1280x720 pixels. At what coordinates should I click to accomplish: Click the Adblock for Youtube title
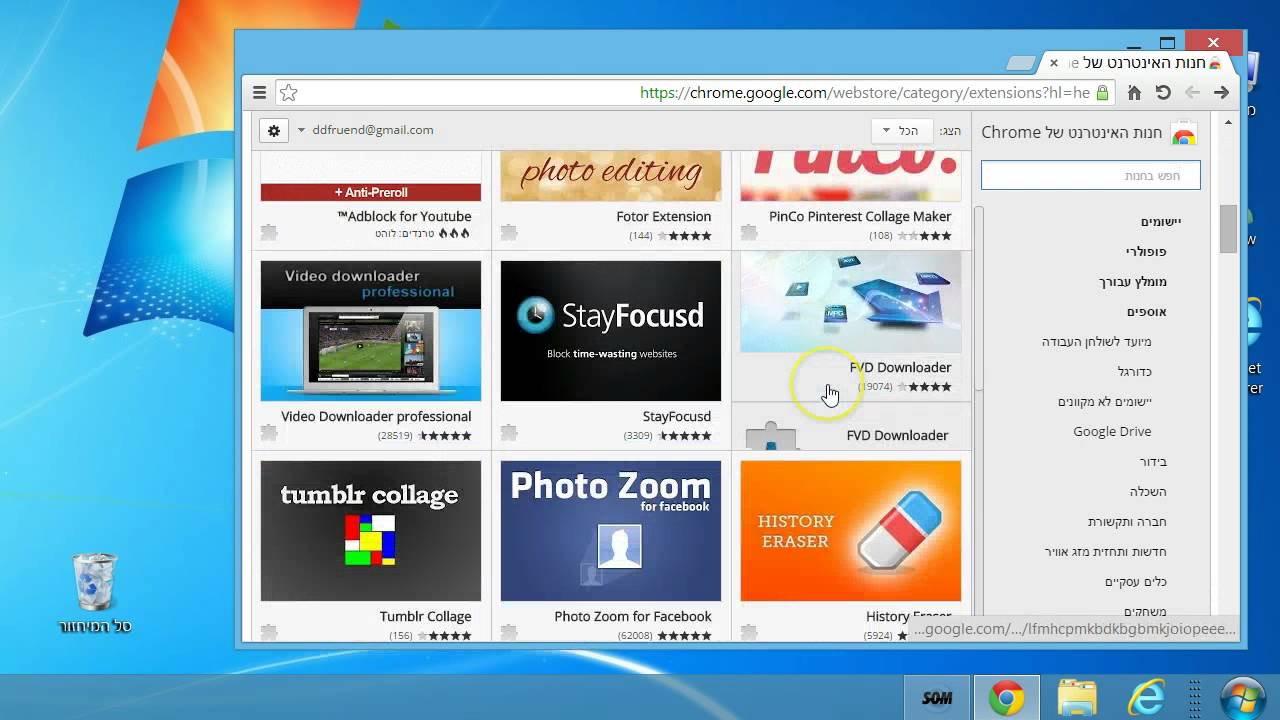(404, 216)
